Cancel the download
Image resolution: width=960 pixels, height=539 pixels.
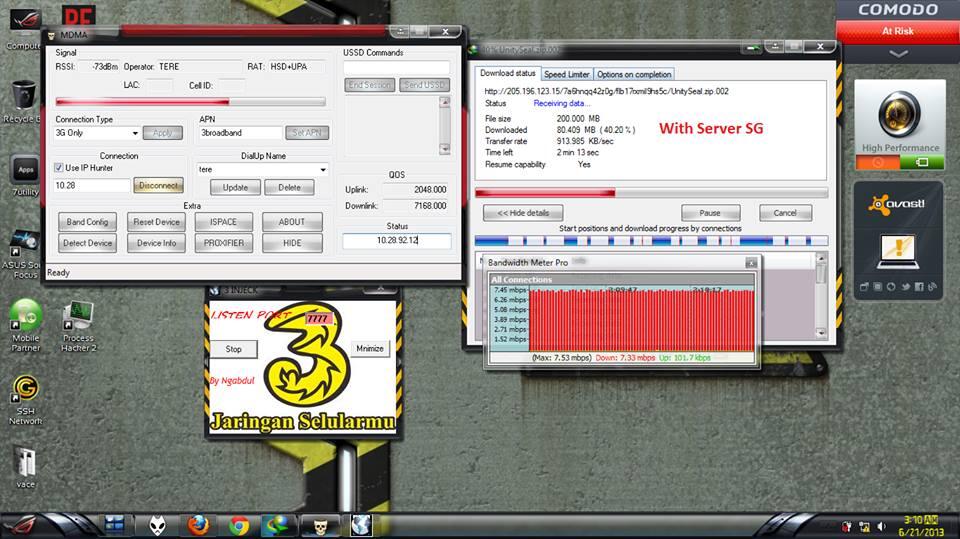tap(785, 213)
